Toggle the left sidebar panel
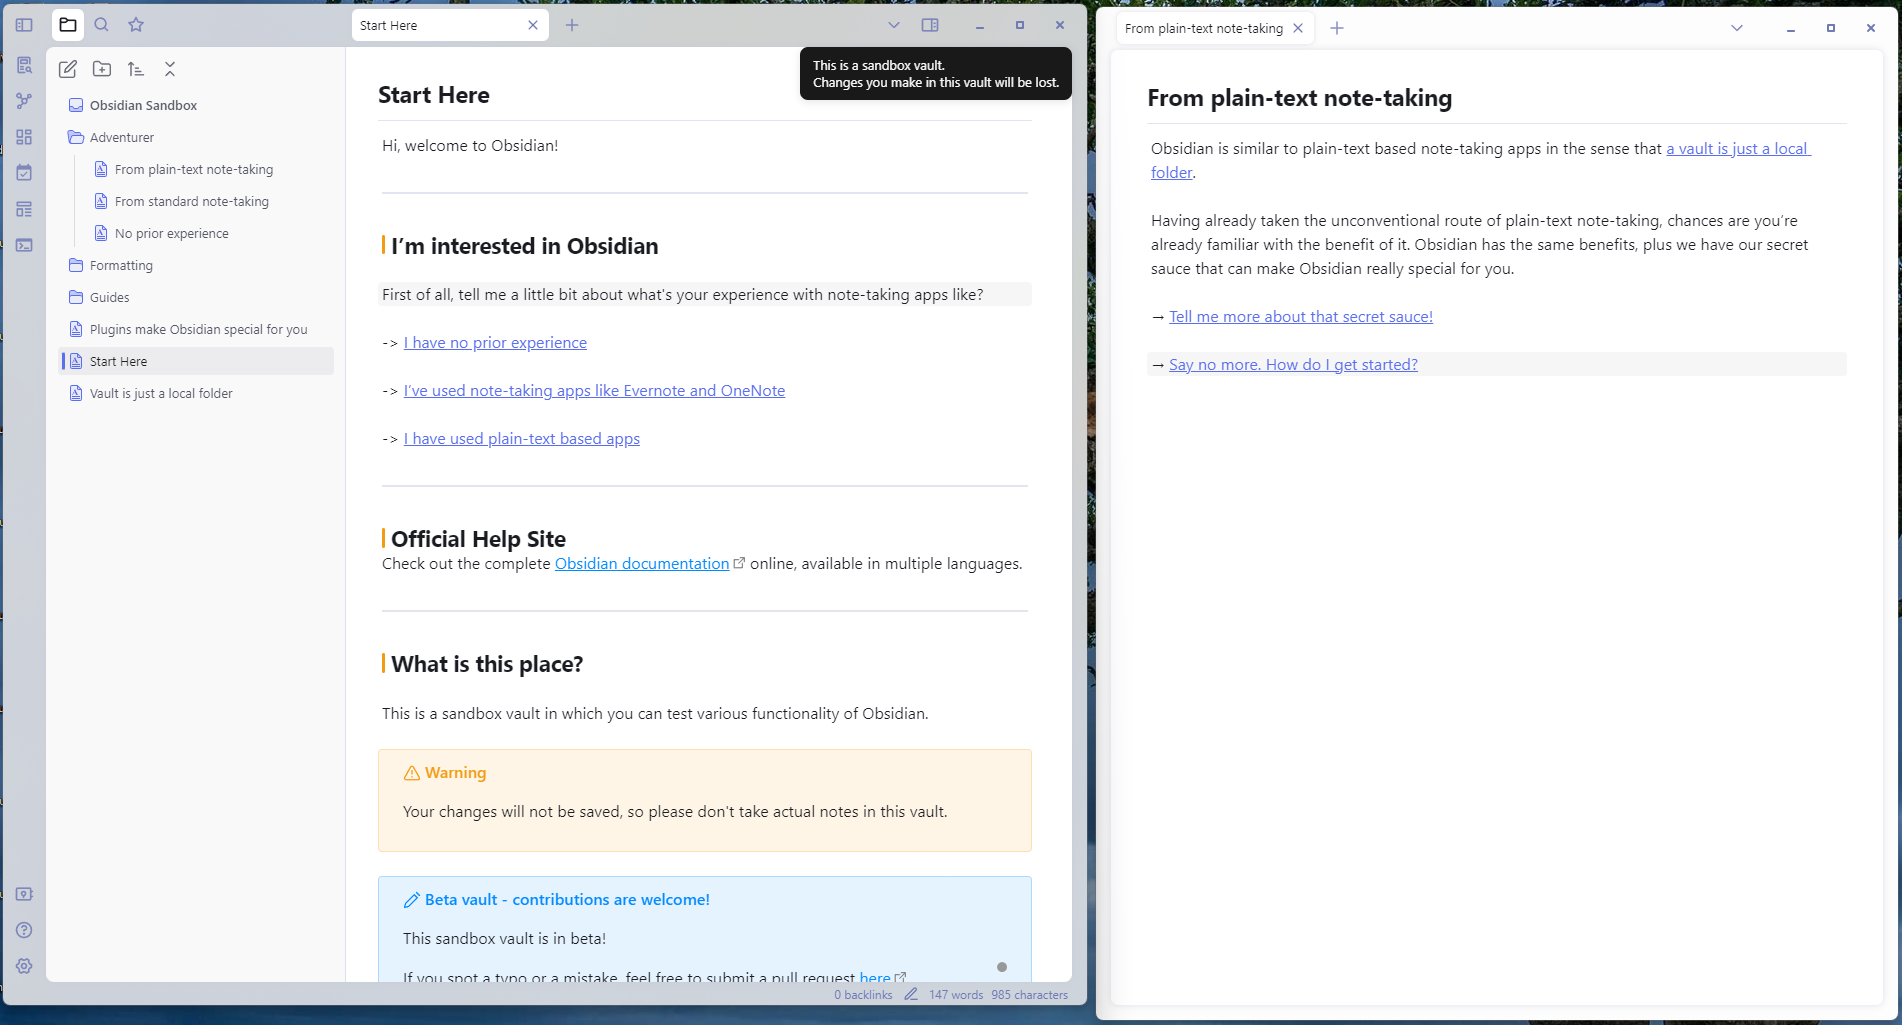The image size is (1902, 1025). point(24,24)
